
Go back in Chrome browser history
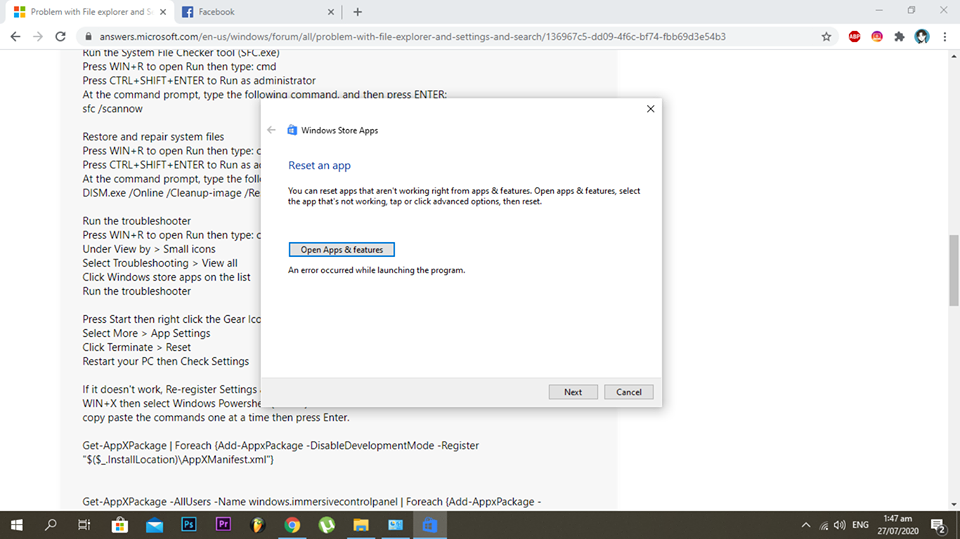(15, 37)
